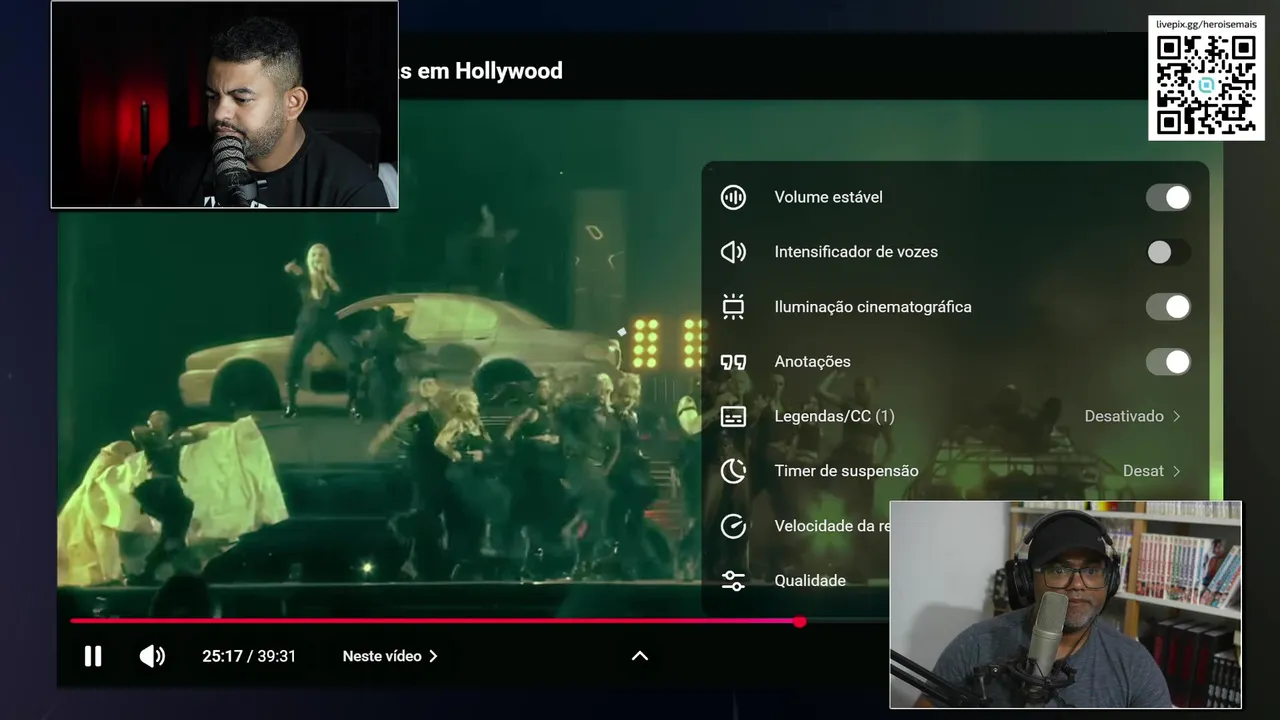Screen dimensions: 1280x720
Task: Click the 'Iluminação cinematográfica' screen icon
Action: pos(733,307)
